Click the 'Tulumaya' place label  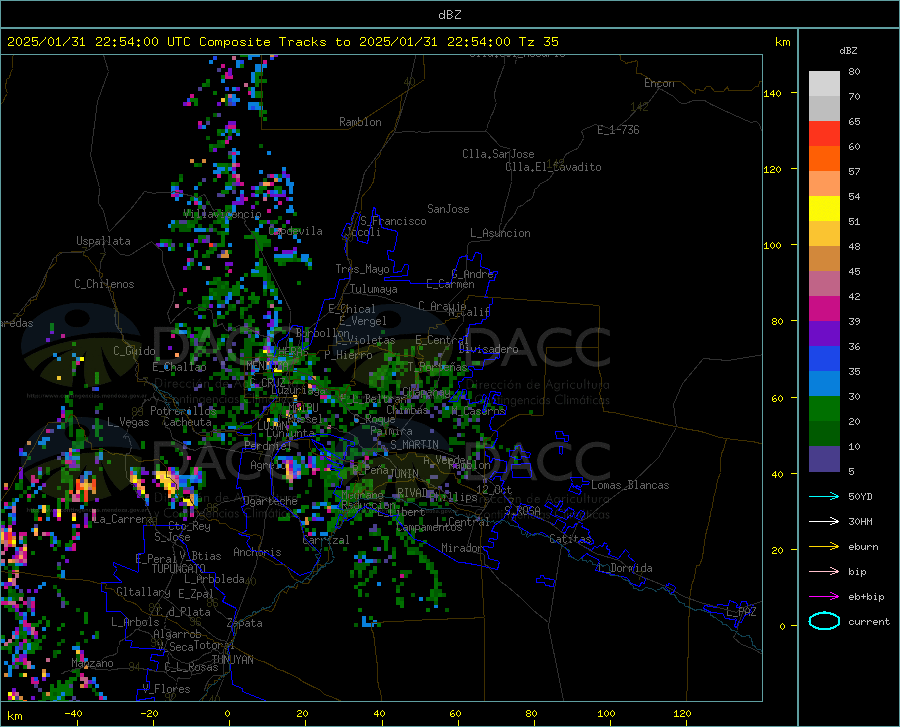(x=374, y=289)
